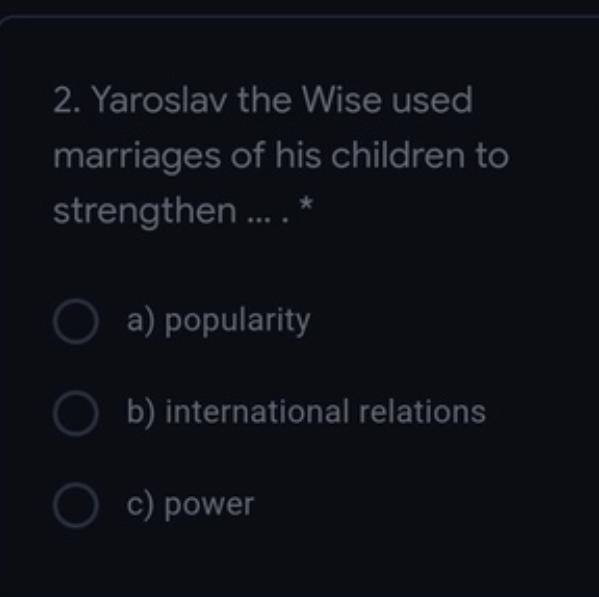Select the radio button for a) popularity
Image resolution: width=599 pixels, height=597 pixels.
pos(76,321)
